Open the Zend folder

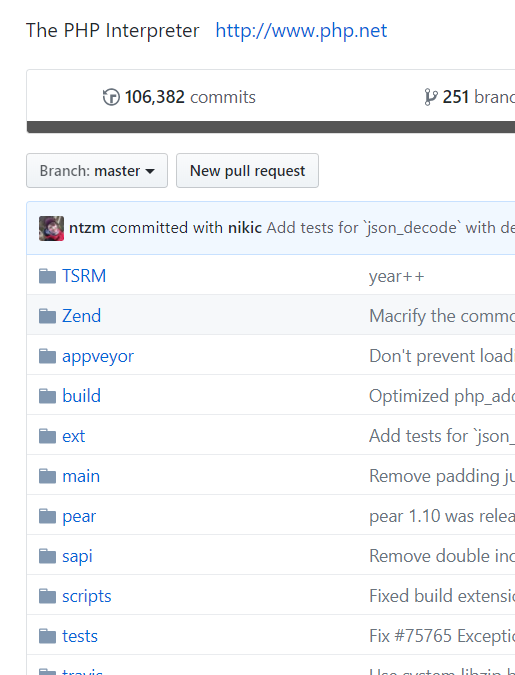click(81, 316)
